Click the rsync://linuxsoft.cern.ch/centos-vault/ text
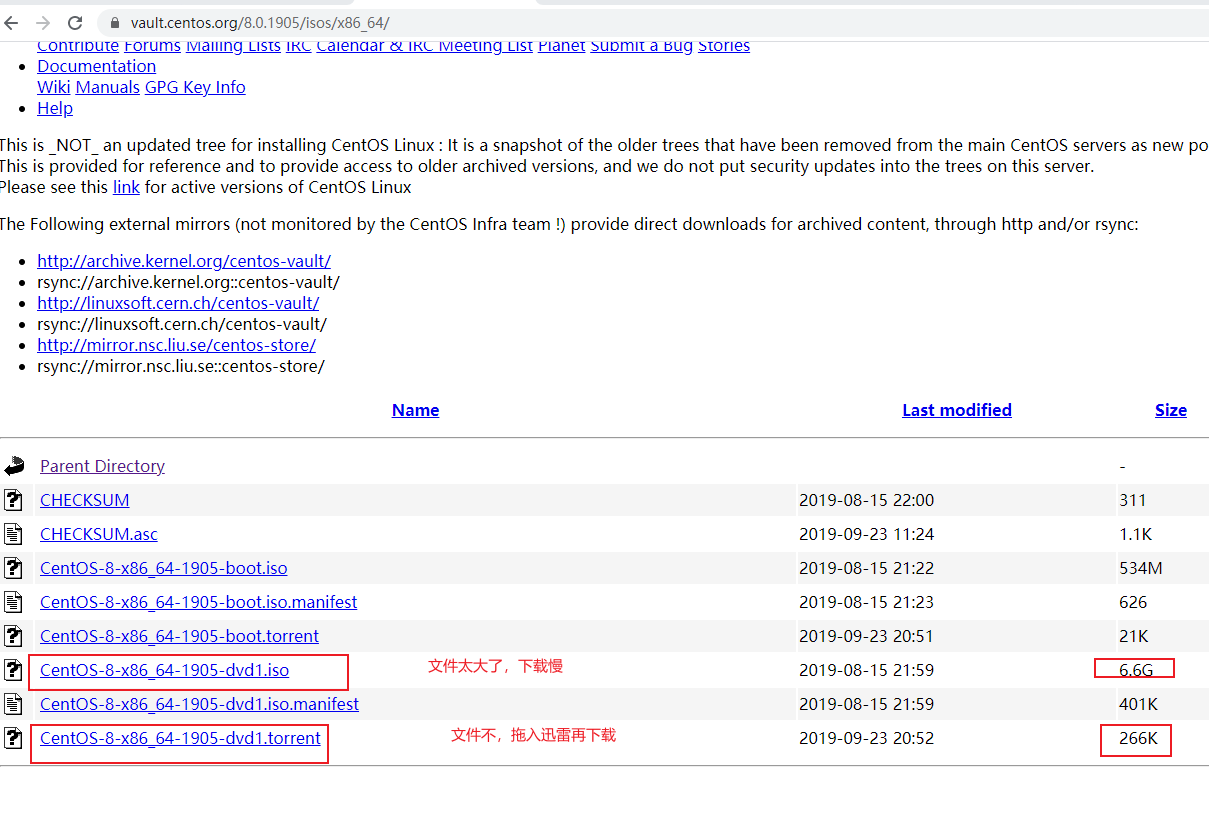The image size is (1209, 823). pos(182,324)
